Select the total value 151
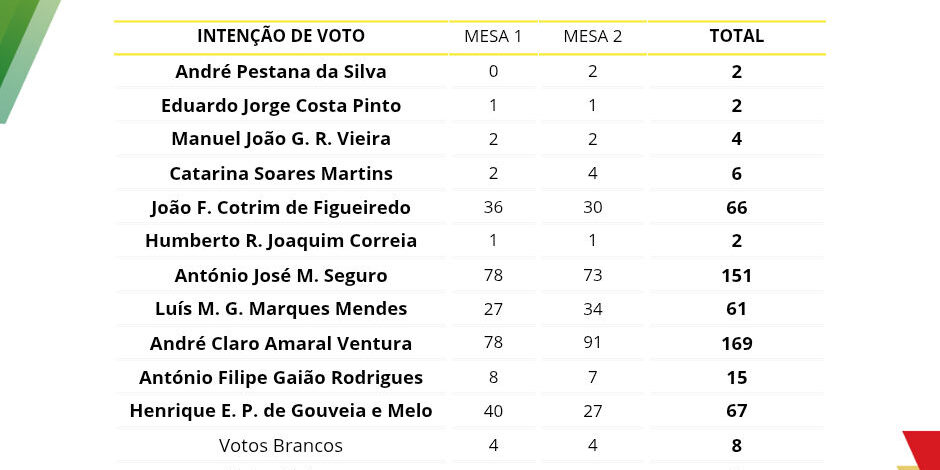 click(x=737, y=275)
